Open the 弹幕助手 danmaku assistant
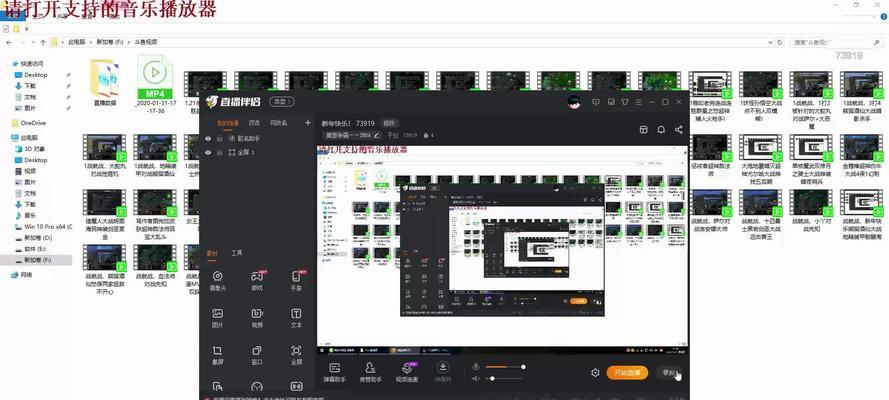This screenshot has height=400, width=889. [335, 372]
